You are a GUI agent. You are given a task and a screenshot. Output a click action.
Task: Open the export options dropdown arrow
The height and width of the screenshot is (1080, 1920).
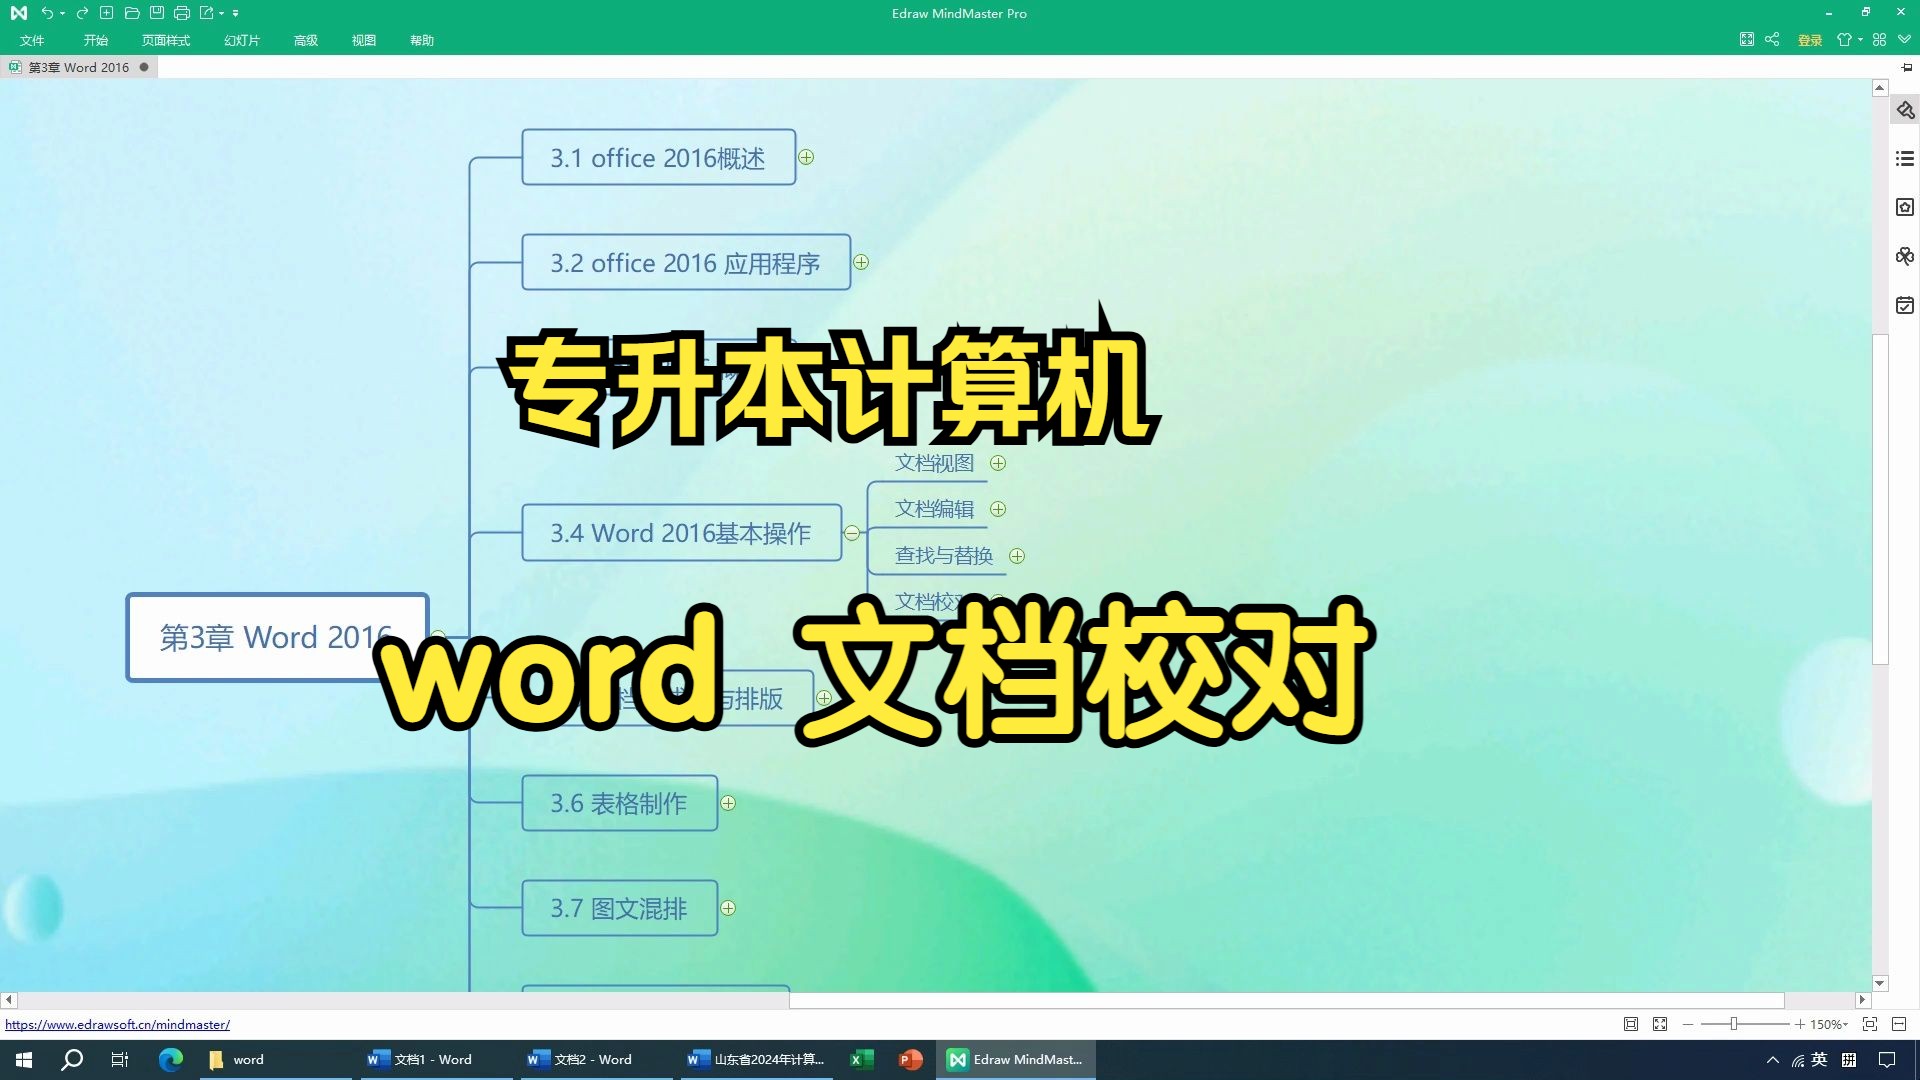click(221, 14)
